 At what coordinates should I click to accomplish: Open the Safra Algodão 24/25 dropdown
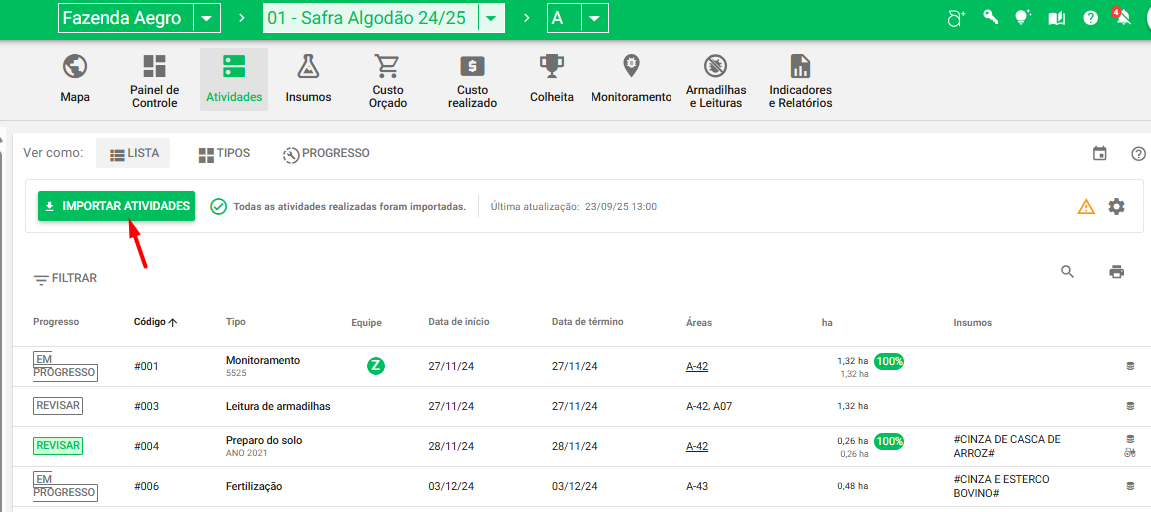[492, 18]
